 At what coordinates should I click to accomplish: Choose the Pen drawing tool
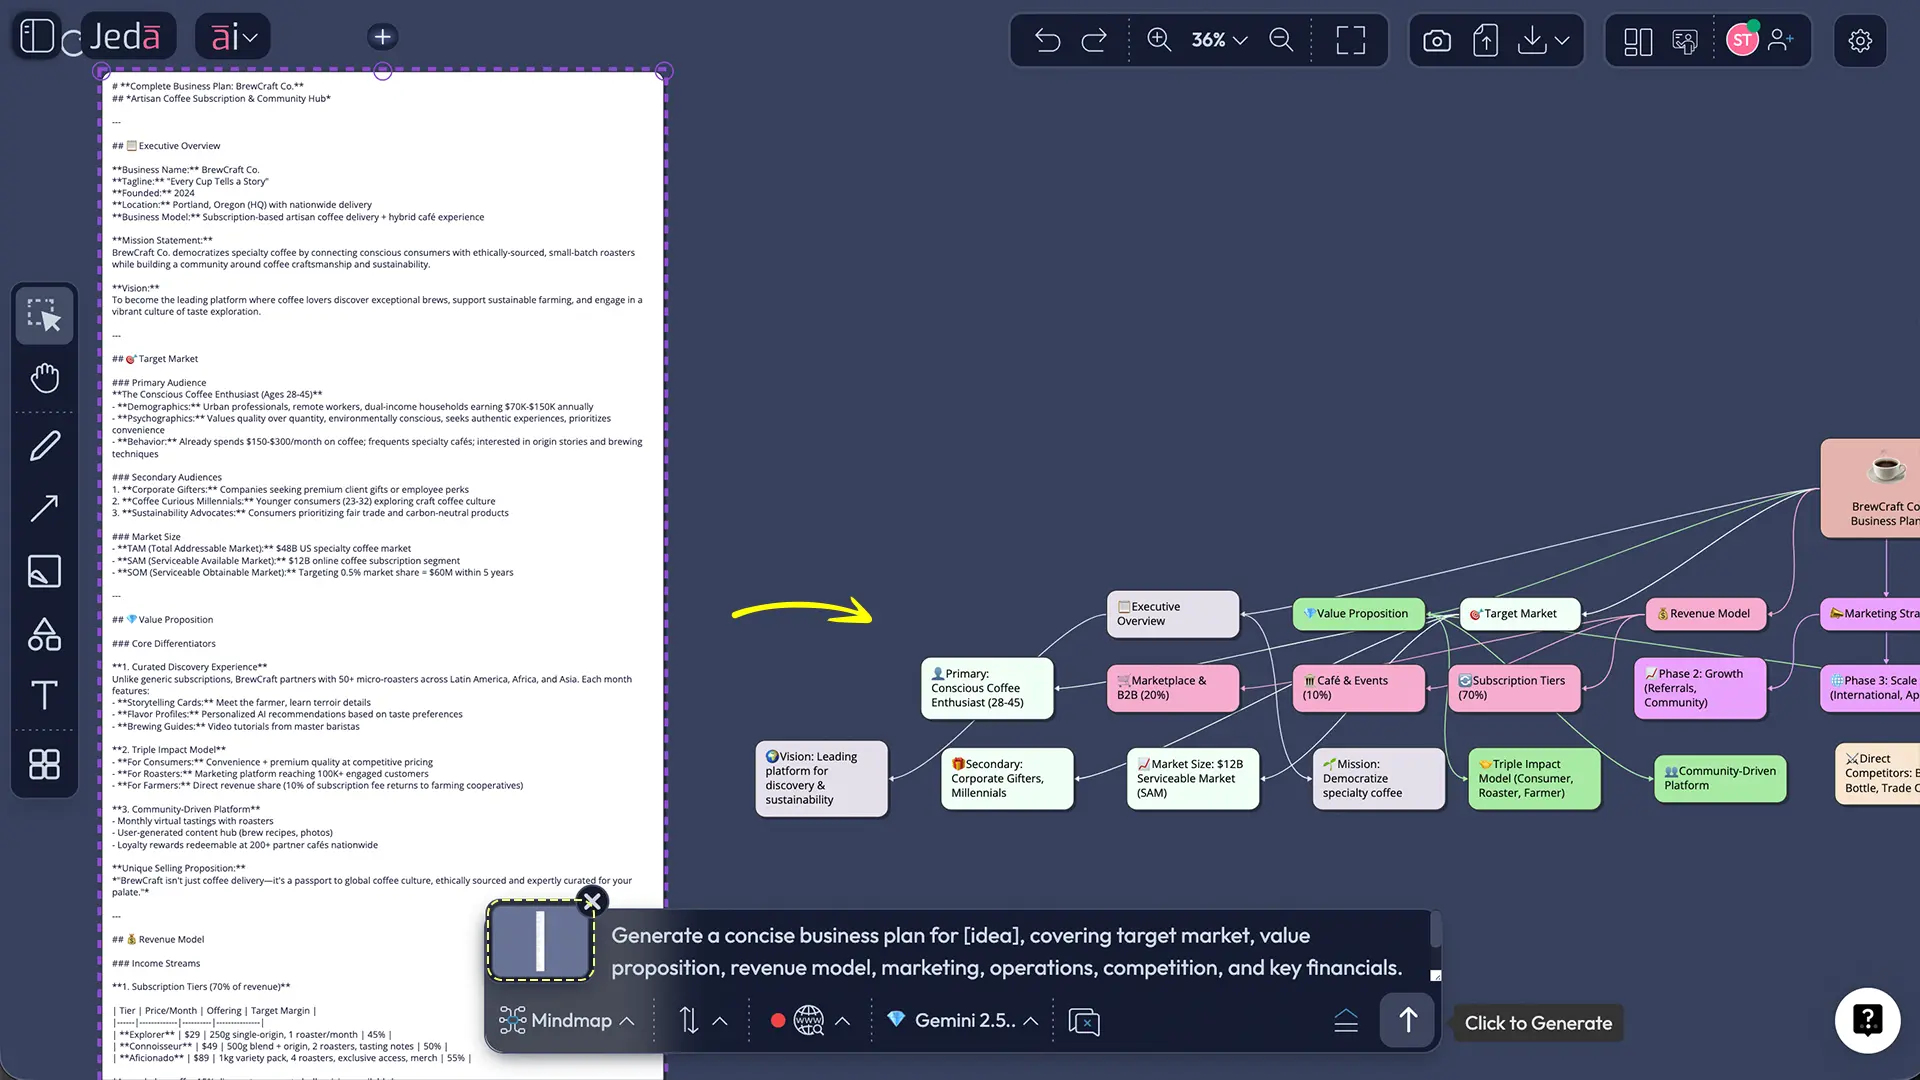tap(45, 446)
